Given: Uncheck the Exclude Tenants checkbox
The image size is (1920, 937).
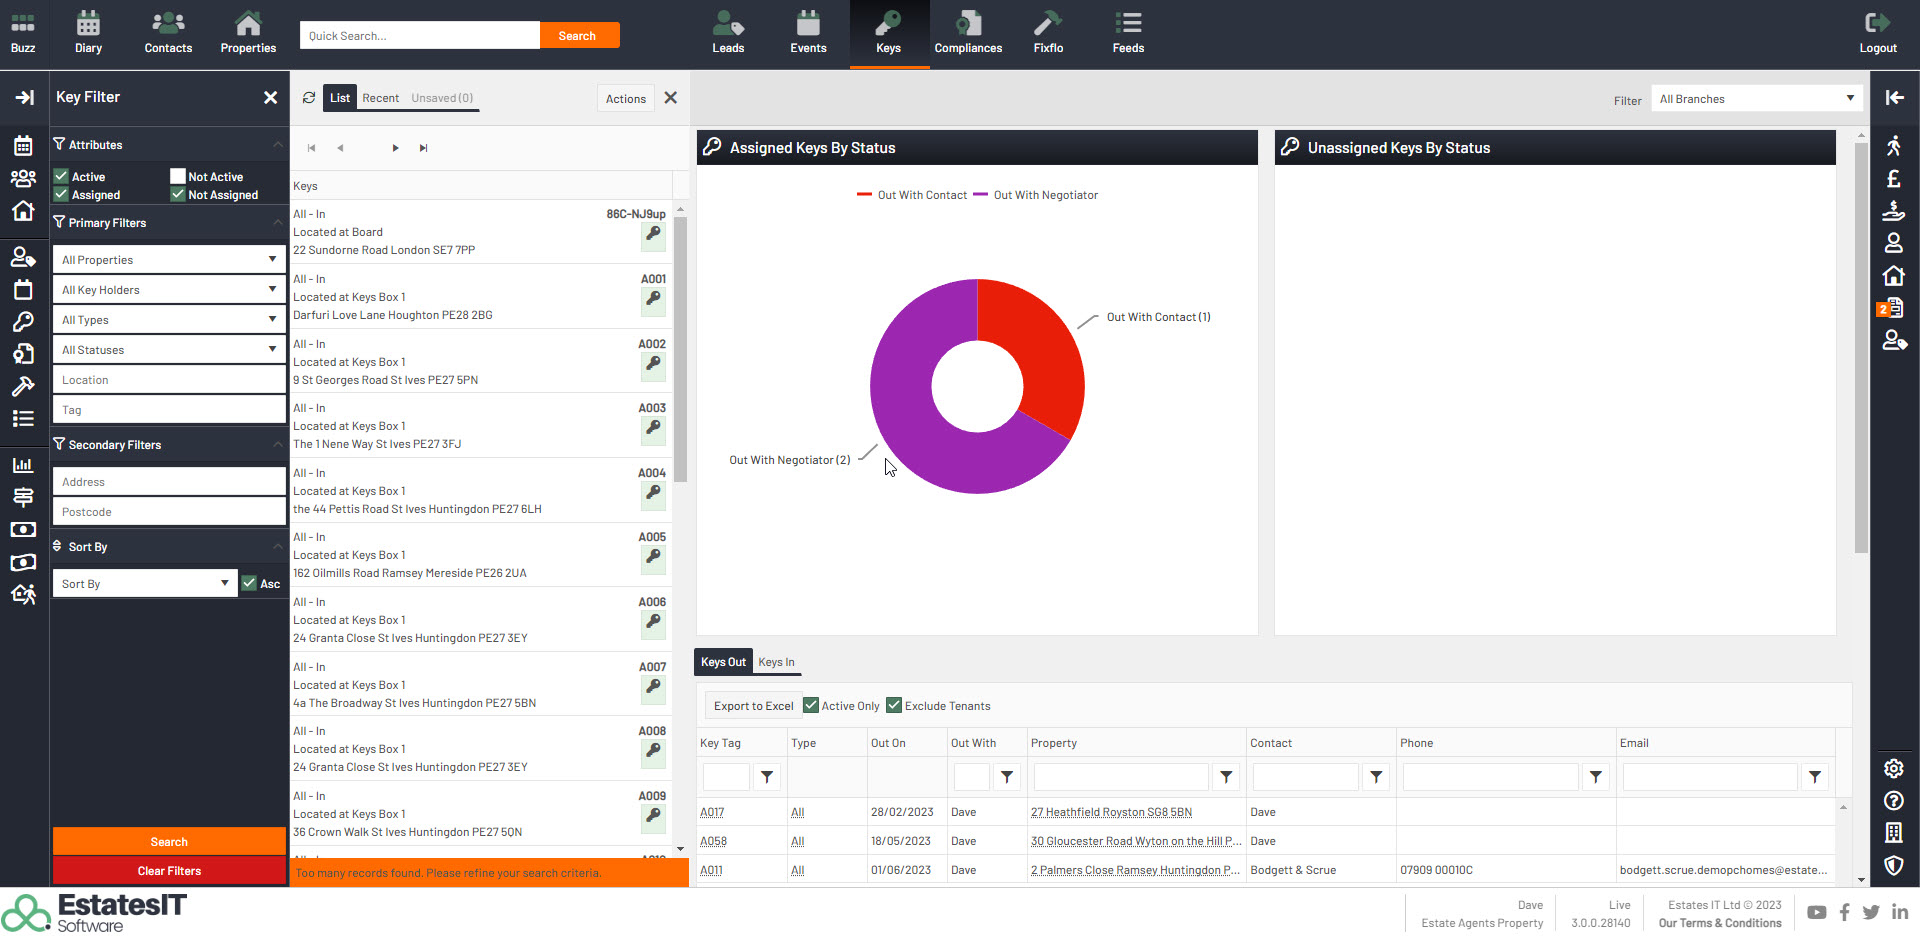Looking at the screenshot, I should [x=894, y=705].
